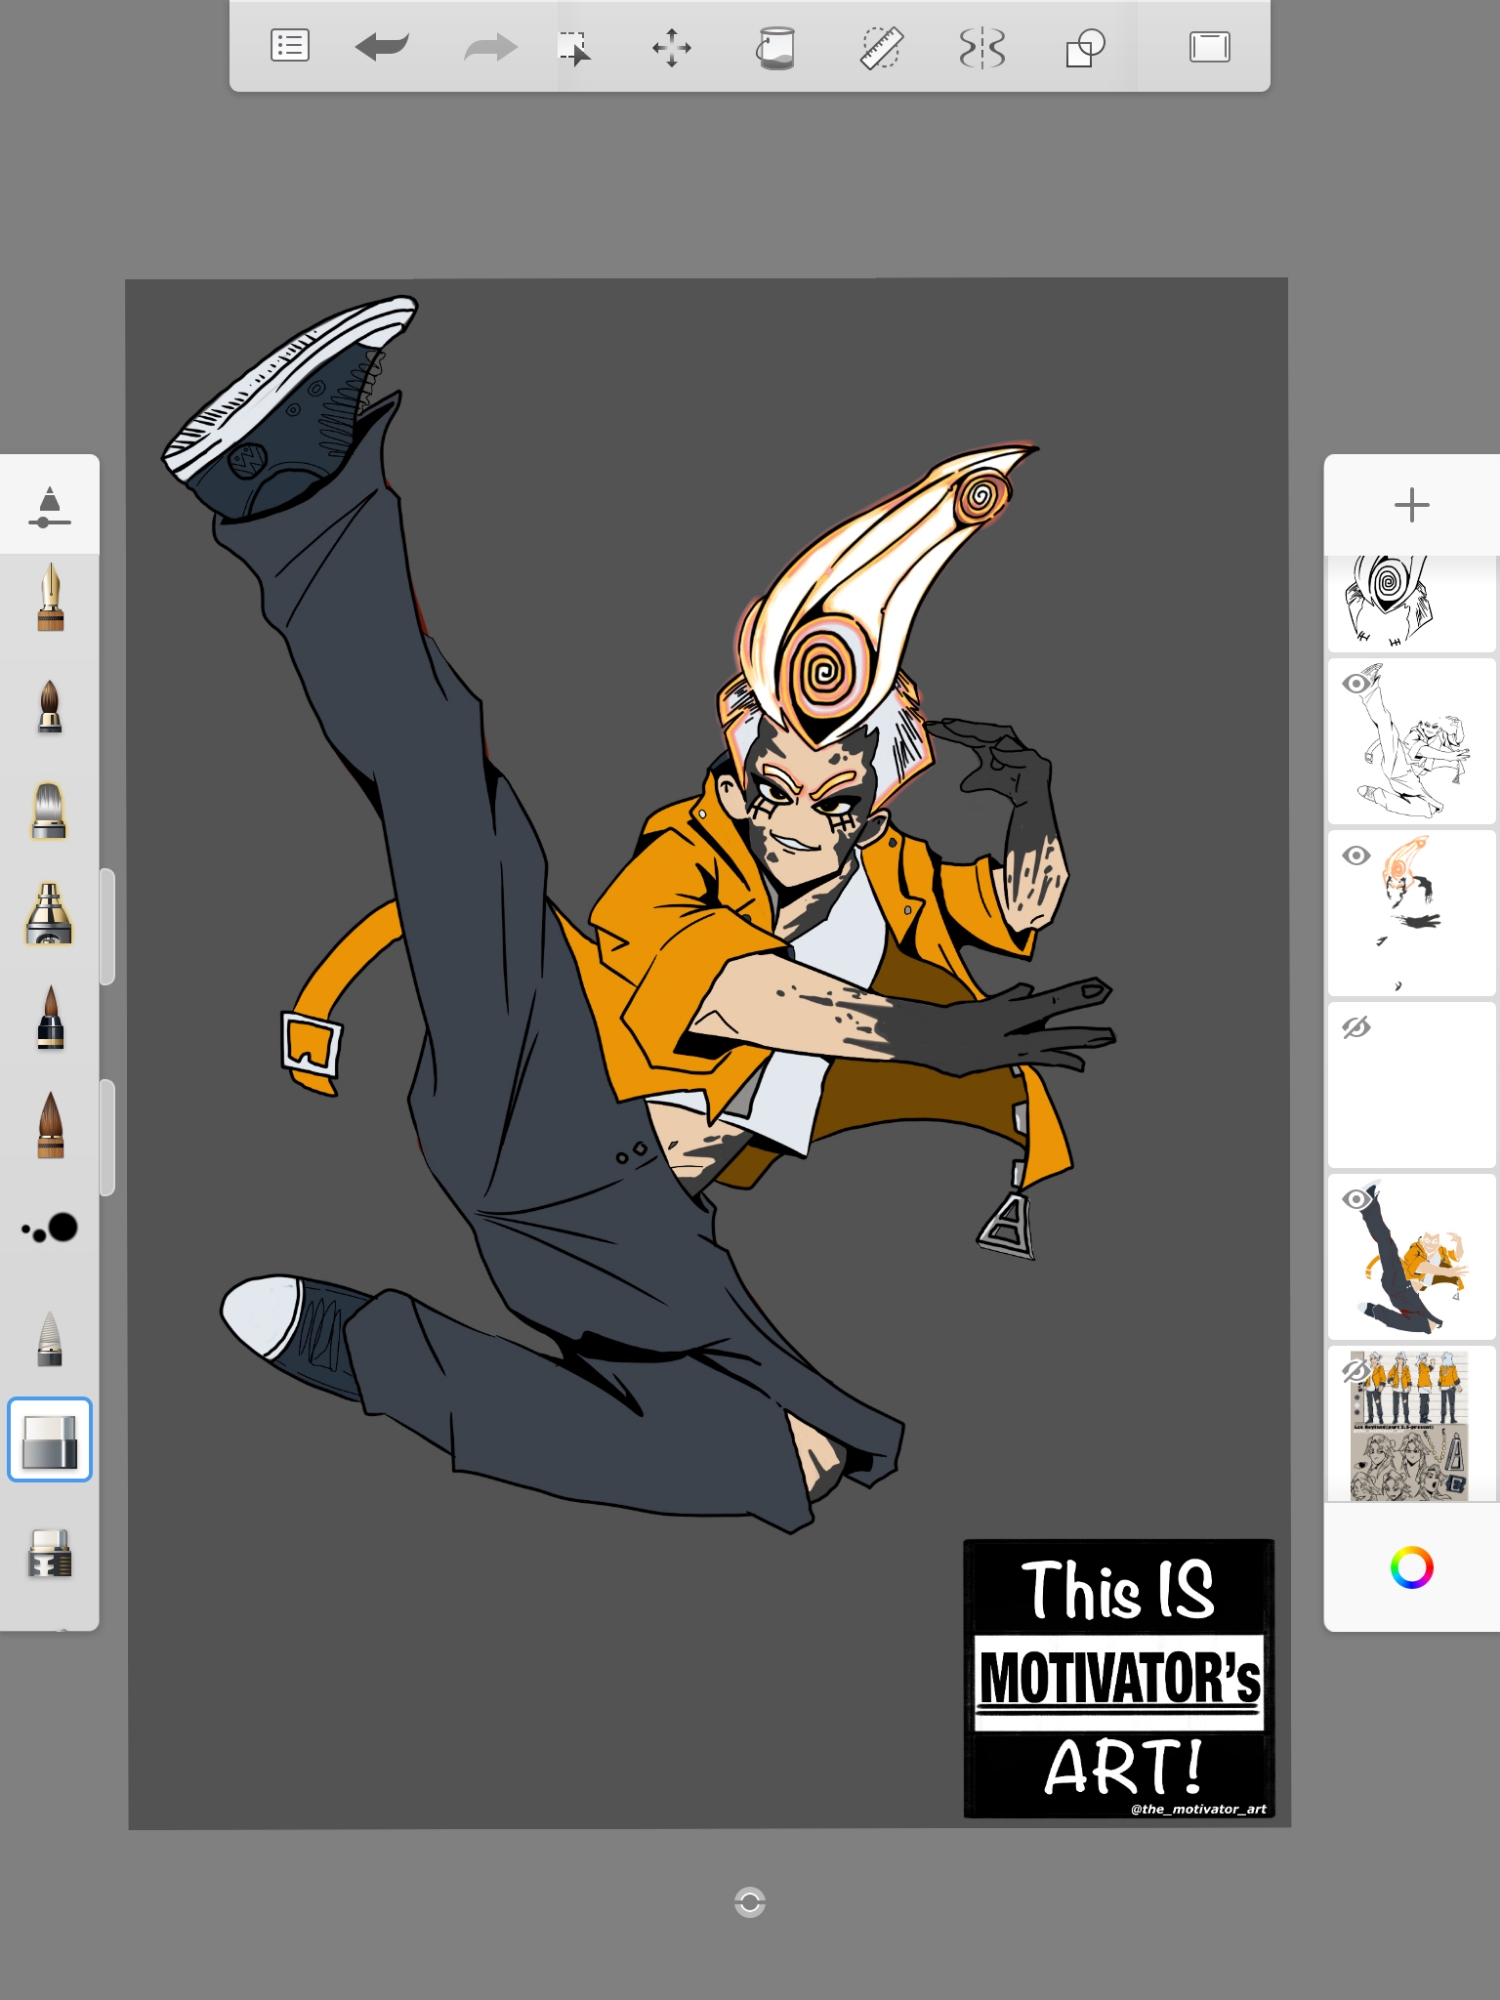The image size is (1500, 2000).
Task: Open the main menu list icon
Action: click(x=290, y=46)
